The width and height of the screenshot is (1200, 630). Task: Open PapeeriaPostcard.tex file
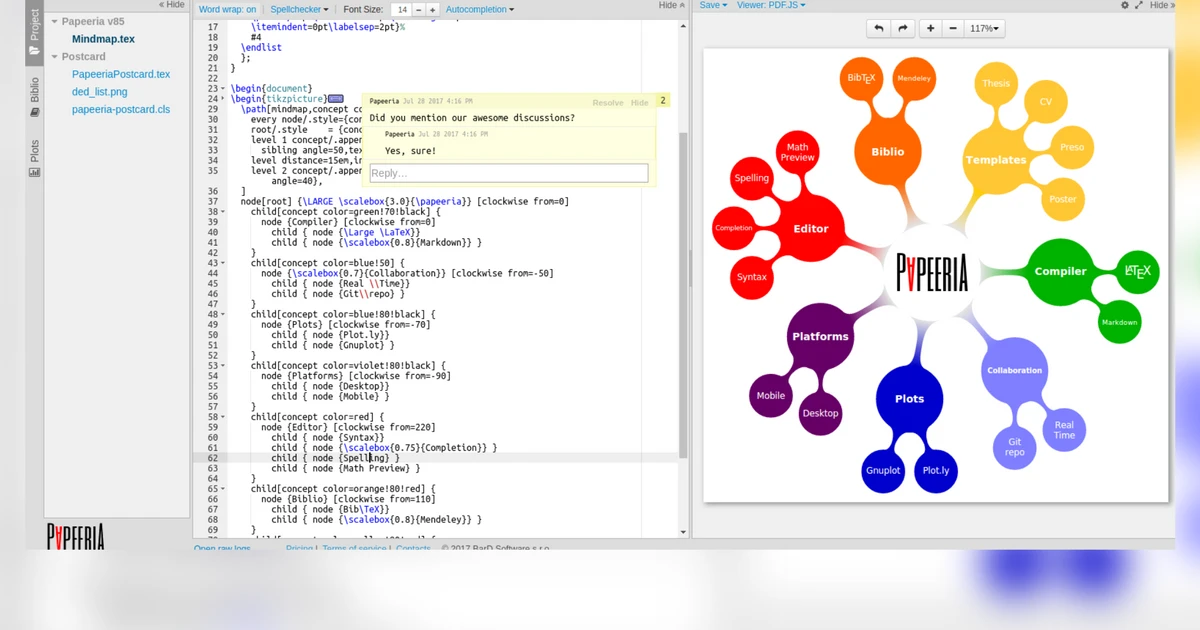(121, 74)
